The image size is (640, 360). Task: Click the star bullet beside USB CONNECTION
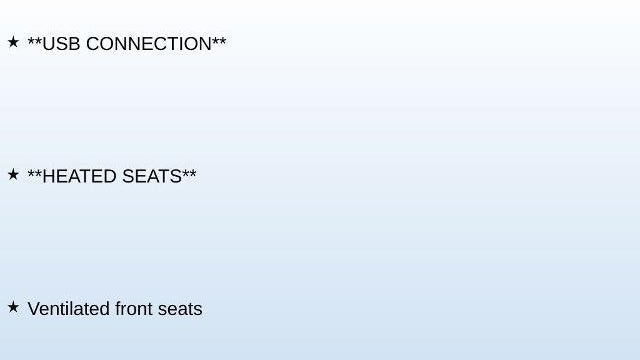coord(13,42)
